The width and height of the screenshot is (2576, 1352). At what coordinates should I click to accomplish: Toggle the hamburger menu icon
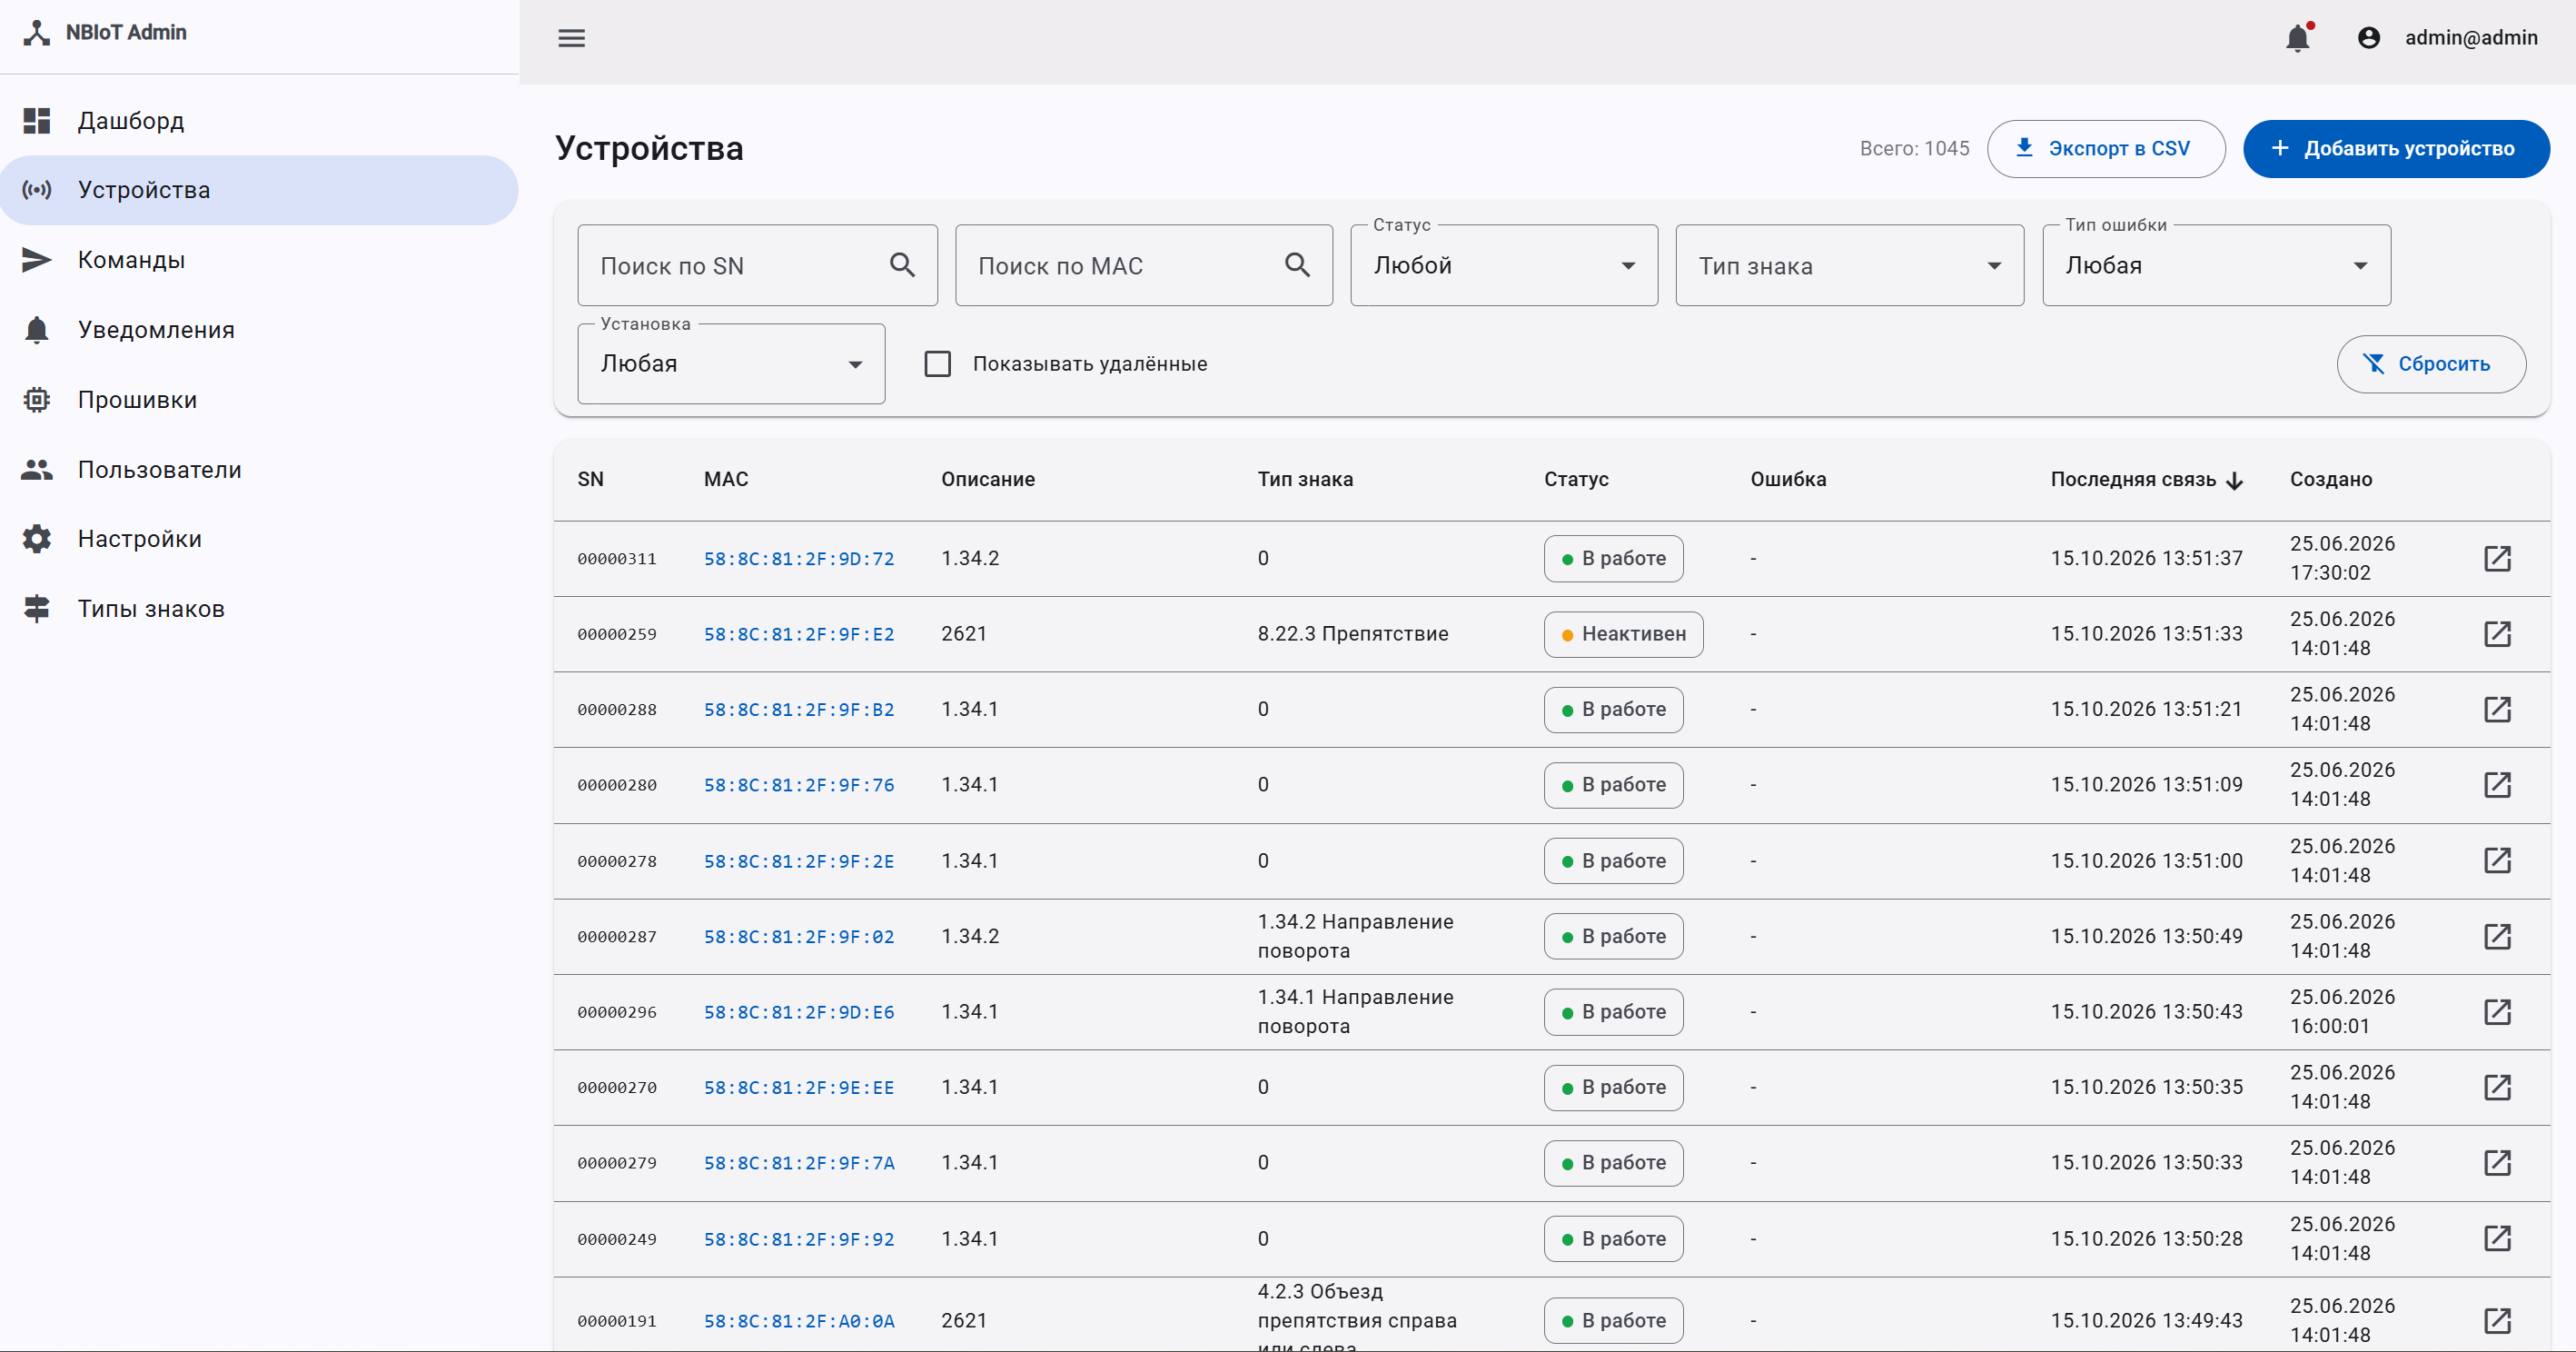pos(571,38)
